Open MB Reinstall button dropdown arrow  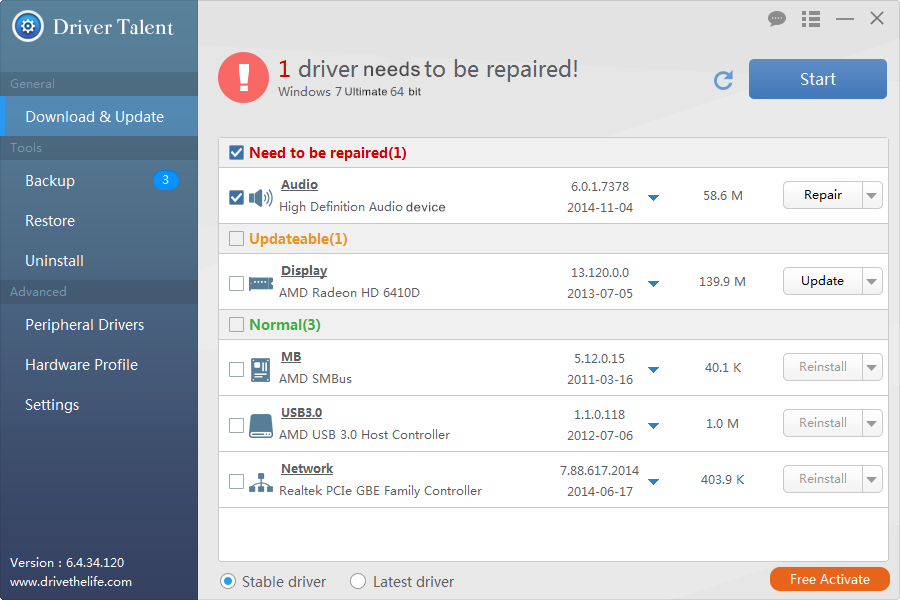[872, 367]
